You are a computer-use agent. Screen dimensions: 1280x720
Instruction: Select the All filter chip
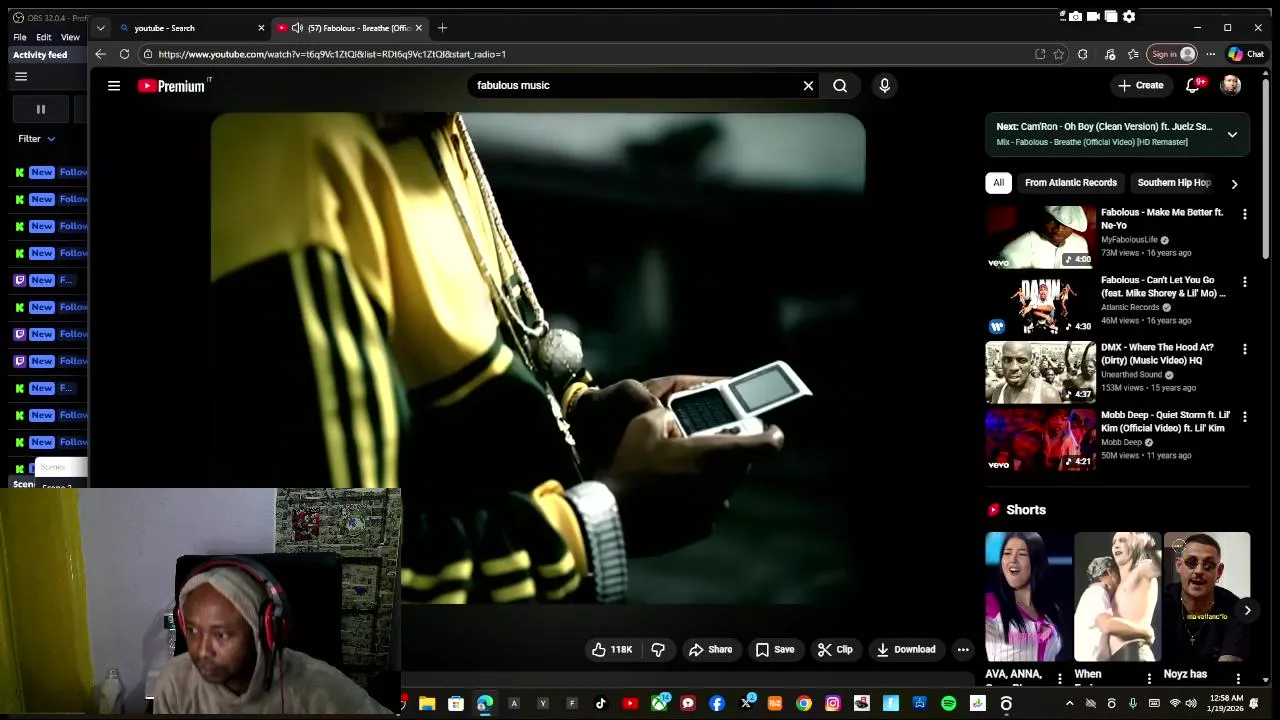tap(998, 183)
